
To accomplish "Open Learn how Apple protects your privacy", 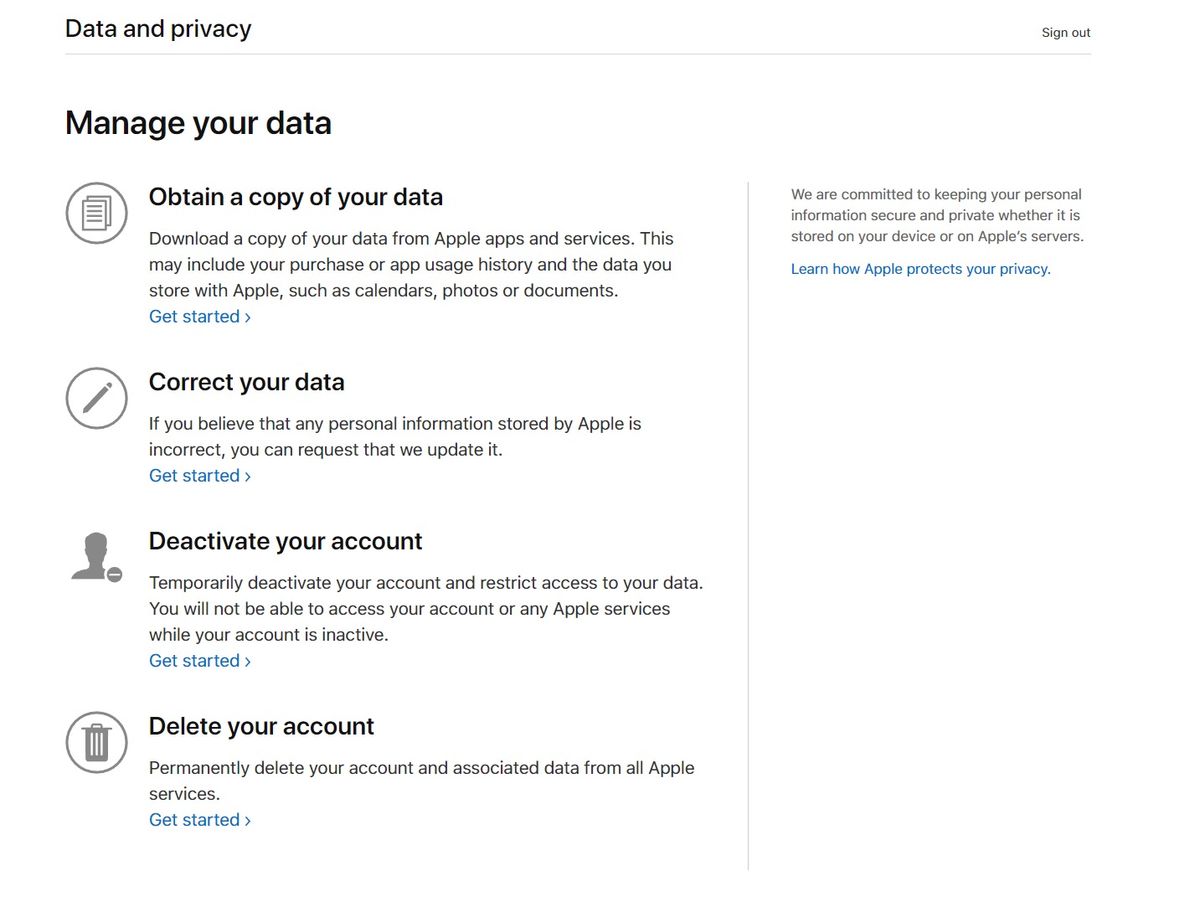I will (920, 268).
